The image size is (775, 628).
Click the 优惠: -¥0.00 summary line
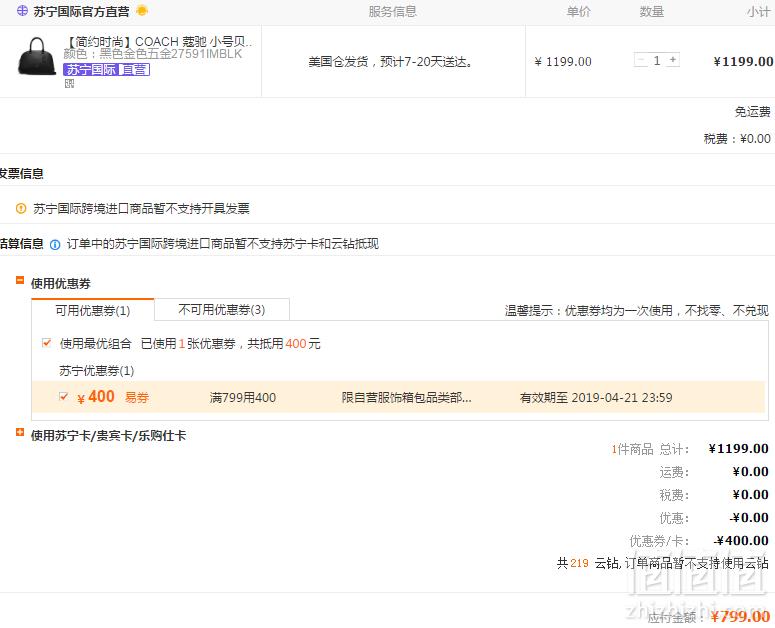pyautogui.click(x=714, y=518)
